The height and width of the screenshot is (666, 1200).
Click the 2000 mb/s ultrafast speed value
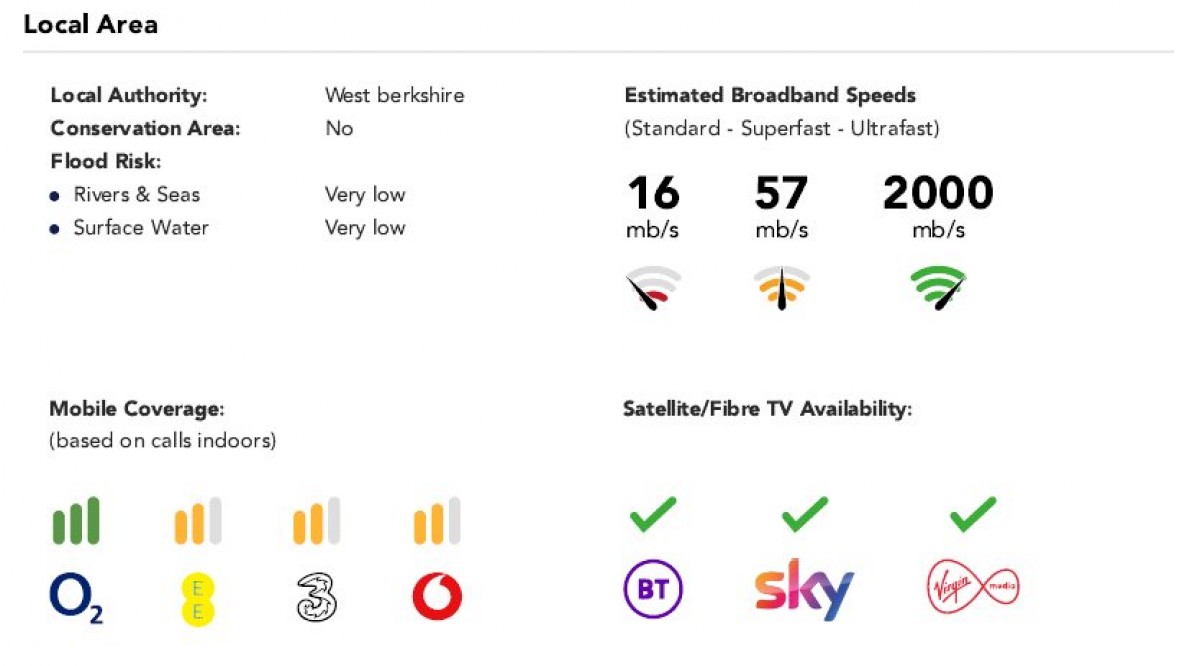938,193
